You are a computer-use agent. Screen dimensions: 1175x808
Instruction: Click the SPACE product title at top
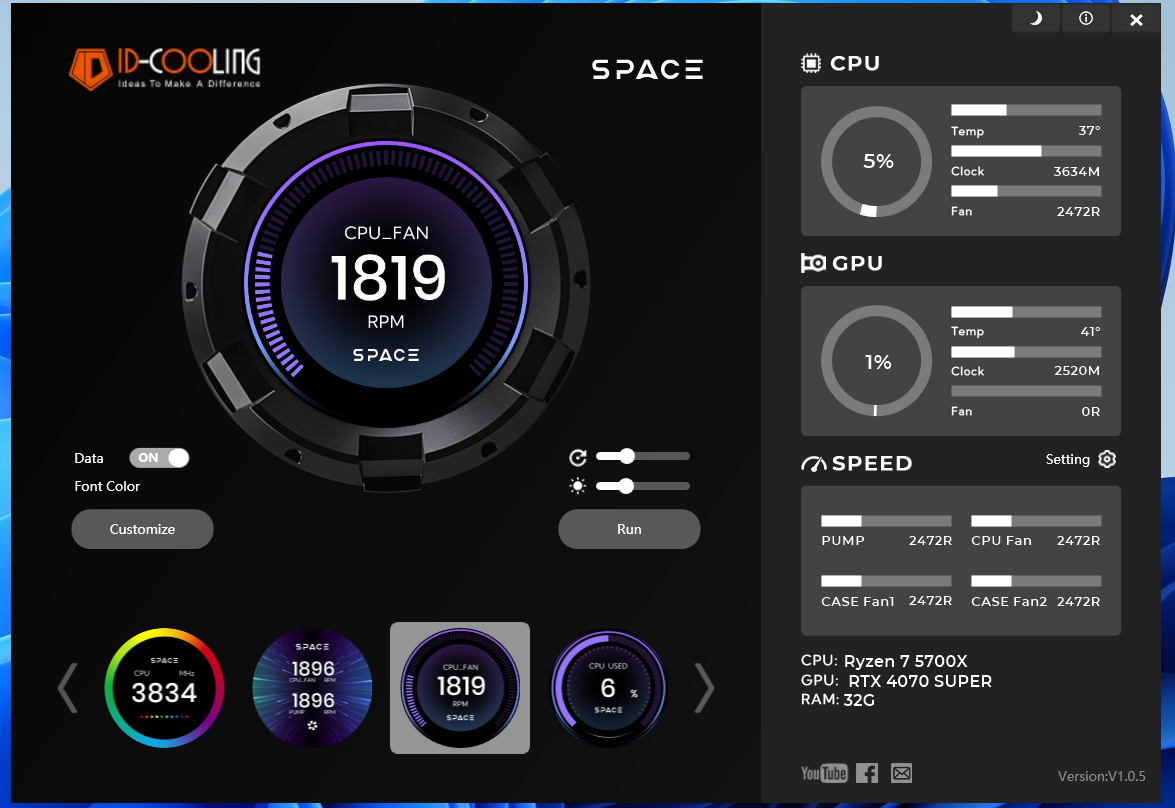point(647,70)
